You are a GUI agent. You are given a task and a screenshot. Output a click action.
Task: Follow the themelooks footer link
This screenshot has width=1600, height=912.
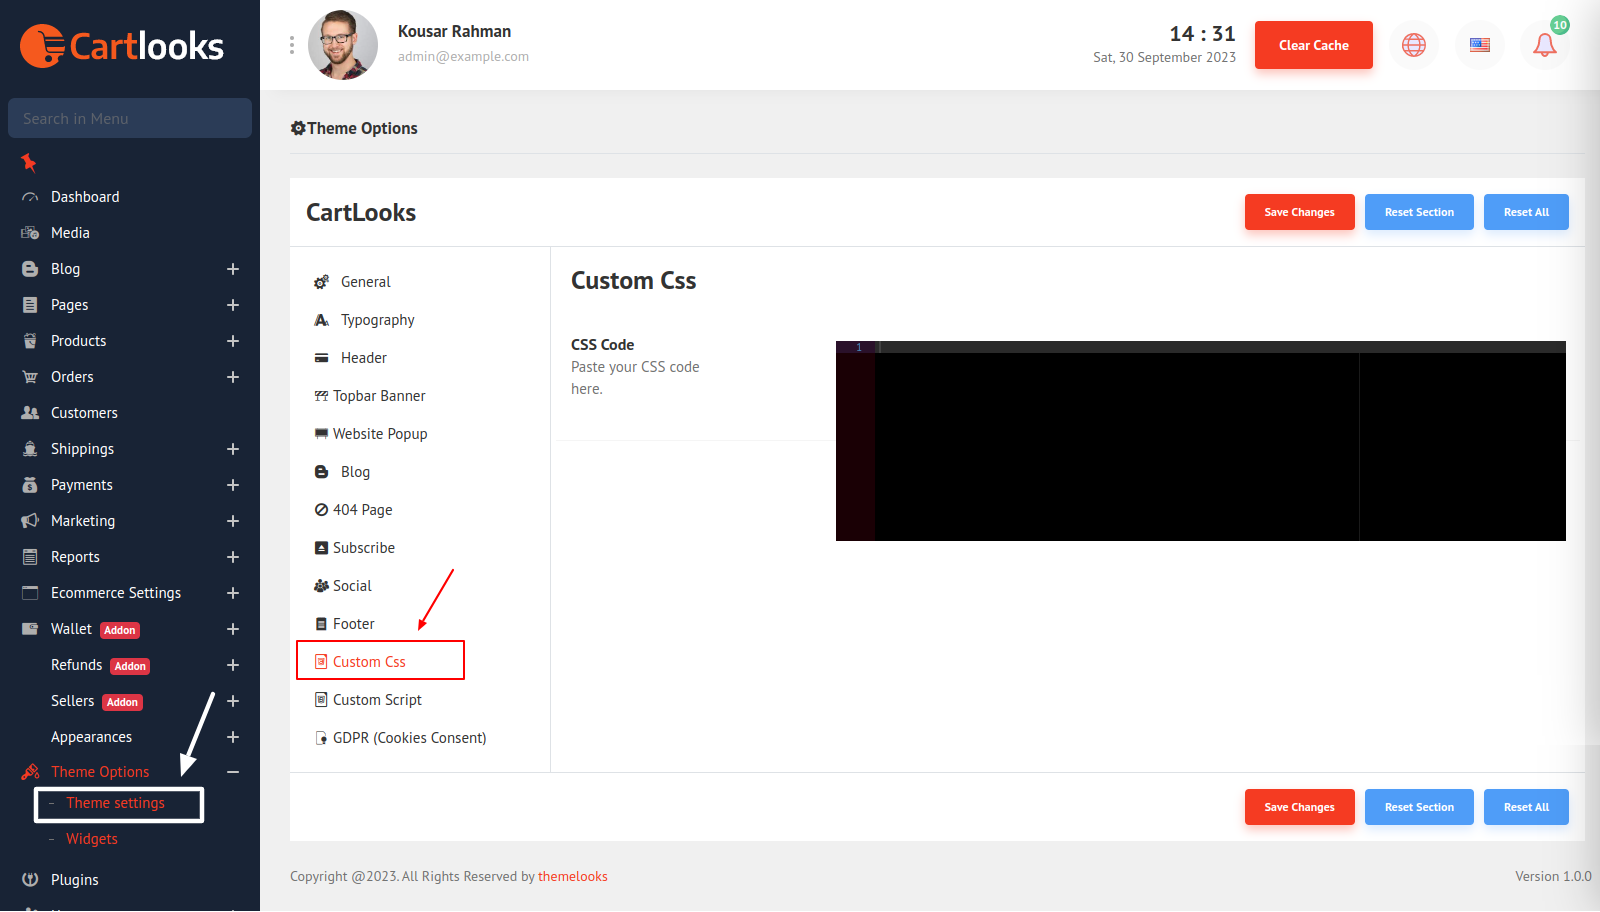tap(572, 877)
